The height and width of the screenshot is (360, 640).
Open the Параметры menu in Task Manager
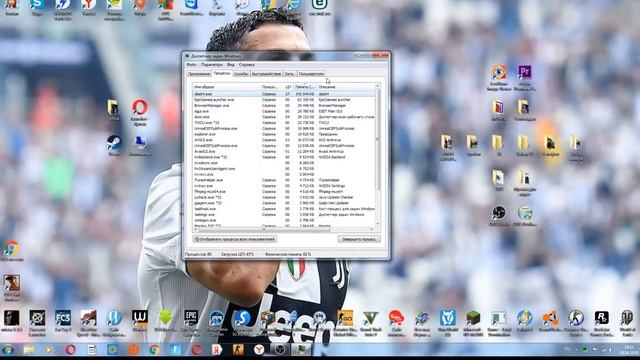point(212,65)
